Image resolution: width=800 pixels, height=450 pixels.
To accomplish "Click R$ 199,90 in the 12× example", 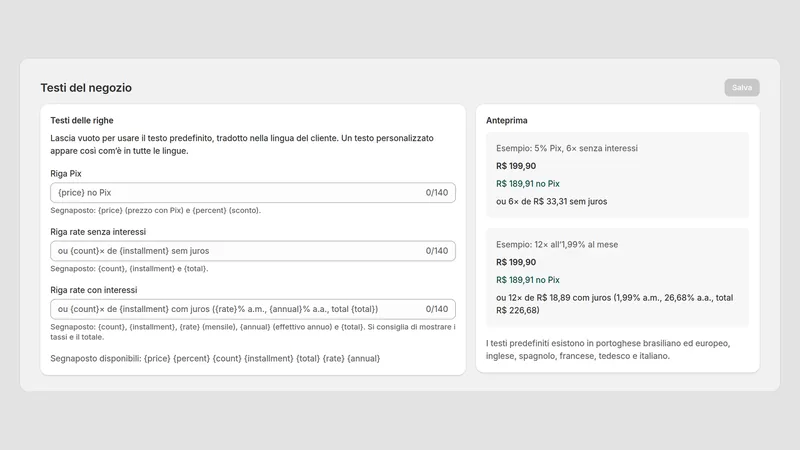I will [x=516, y=262].
